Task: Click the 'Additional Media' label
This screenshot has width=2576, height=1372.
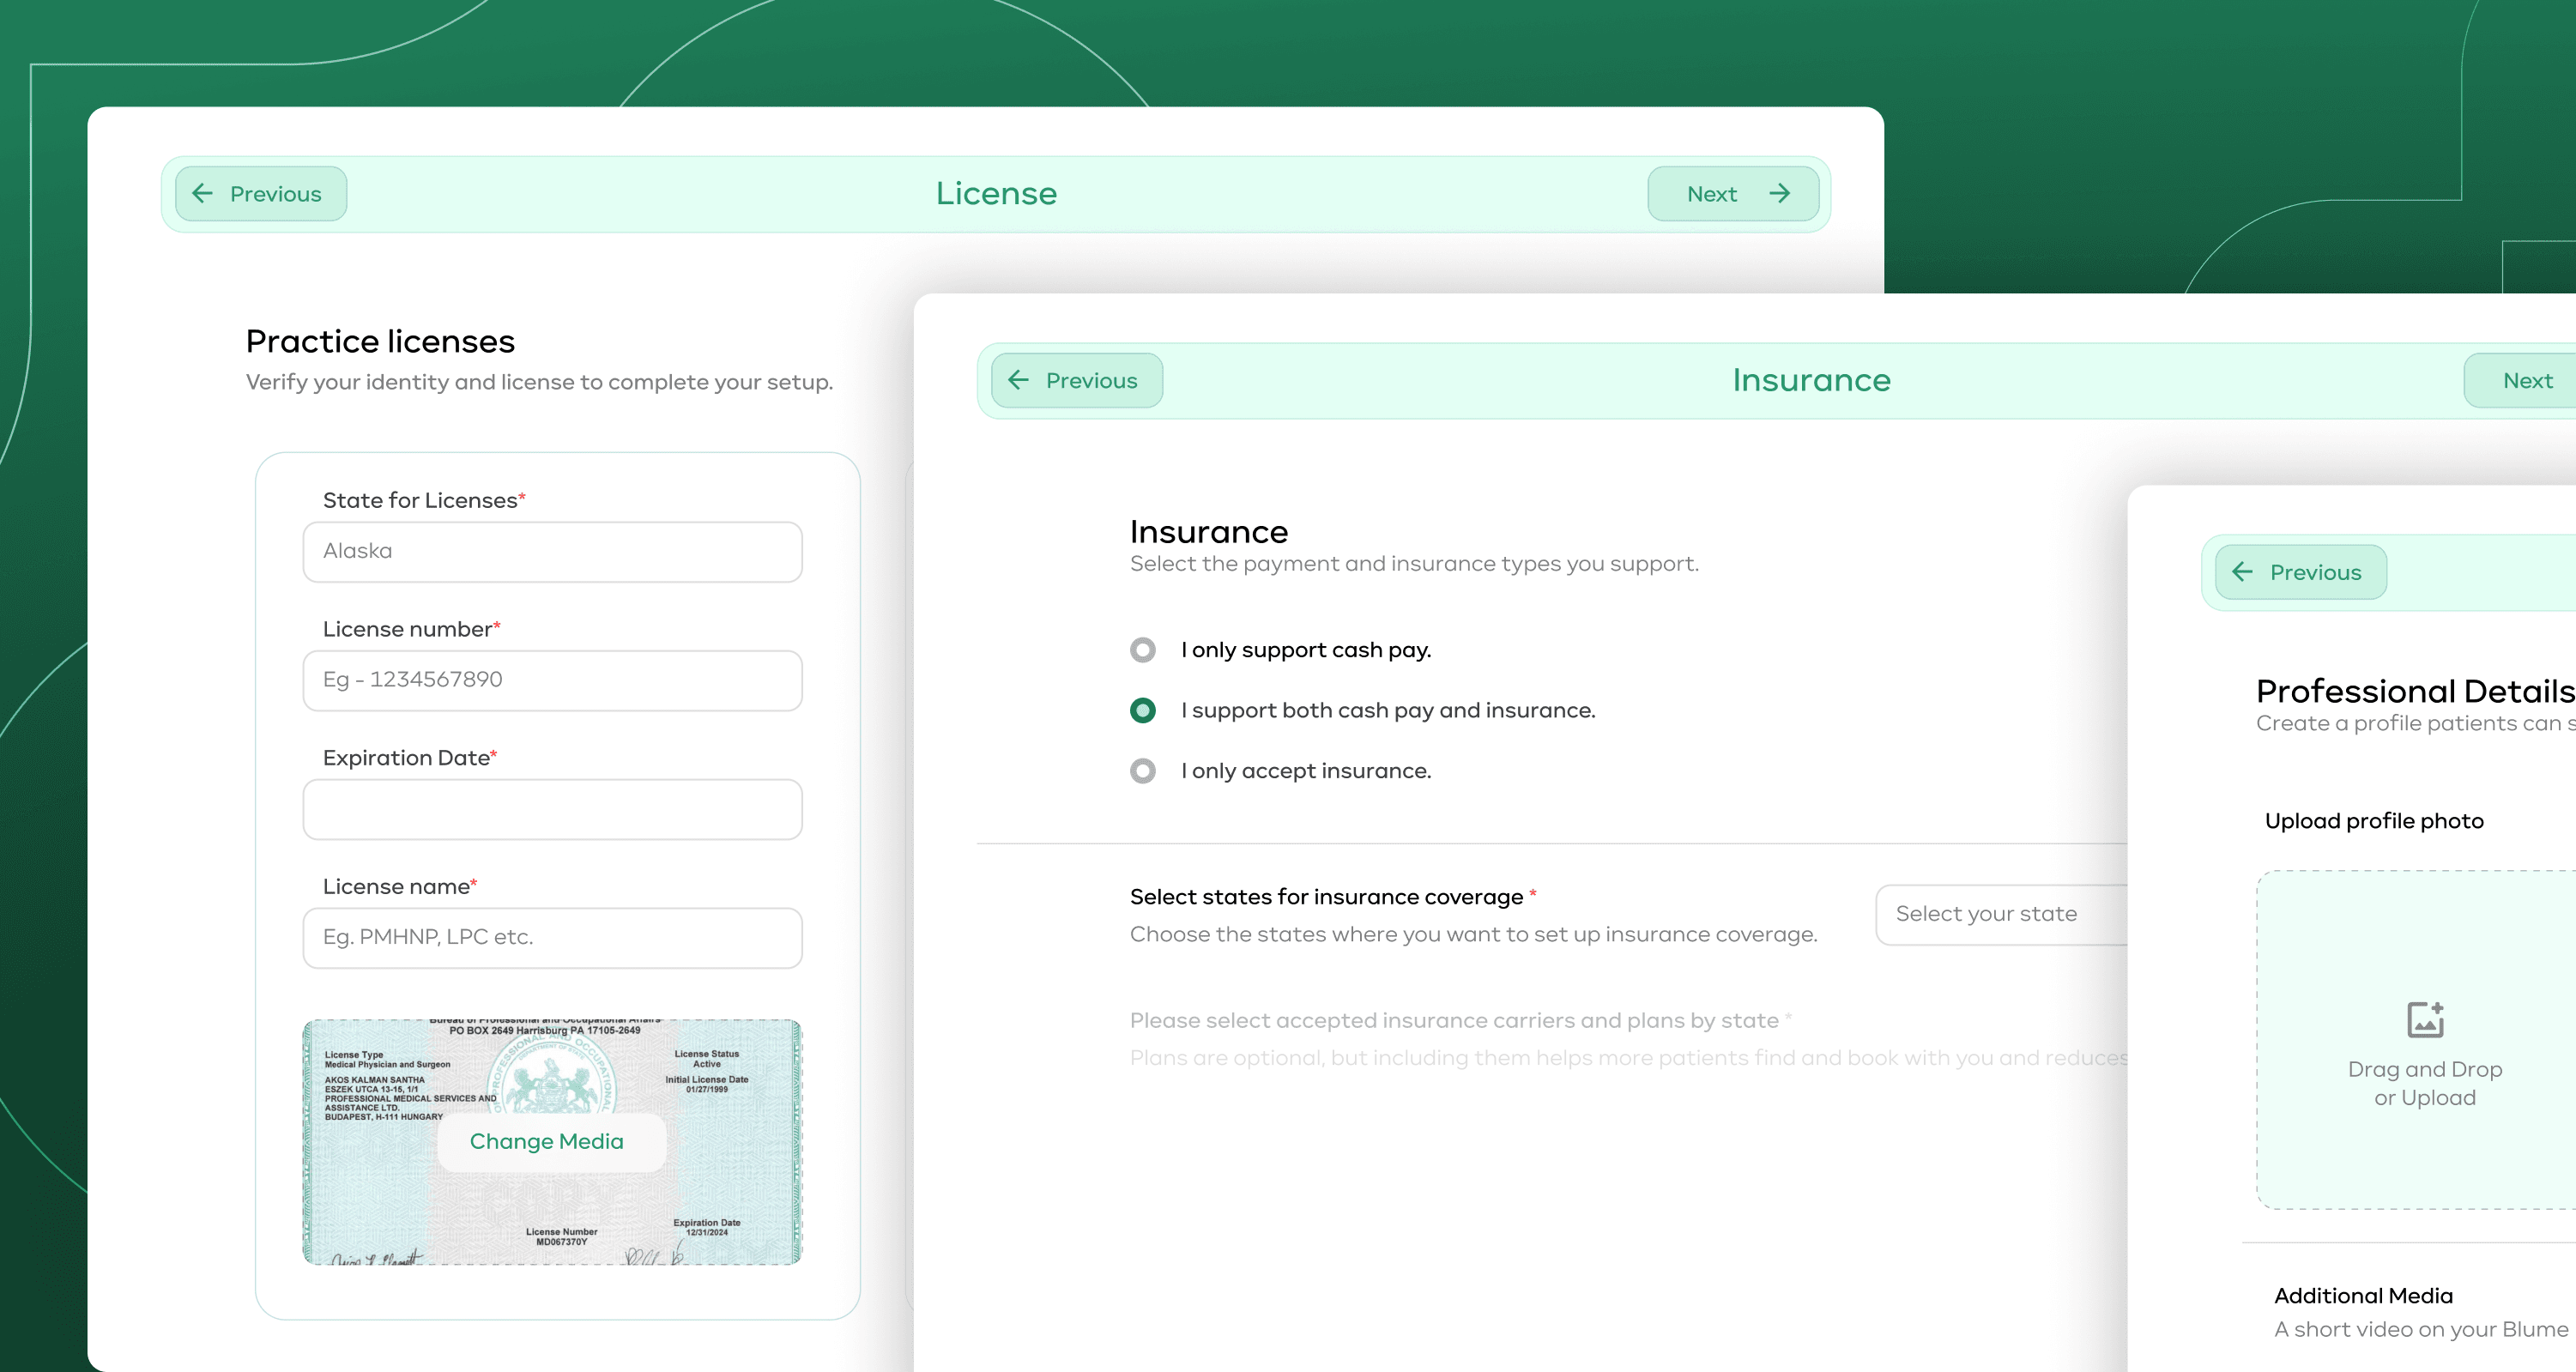Action: coord(2363,1296)
